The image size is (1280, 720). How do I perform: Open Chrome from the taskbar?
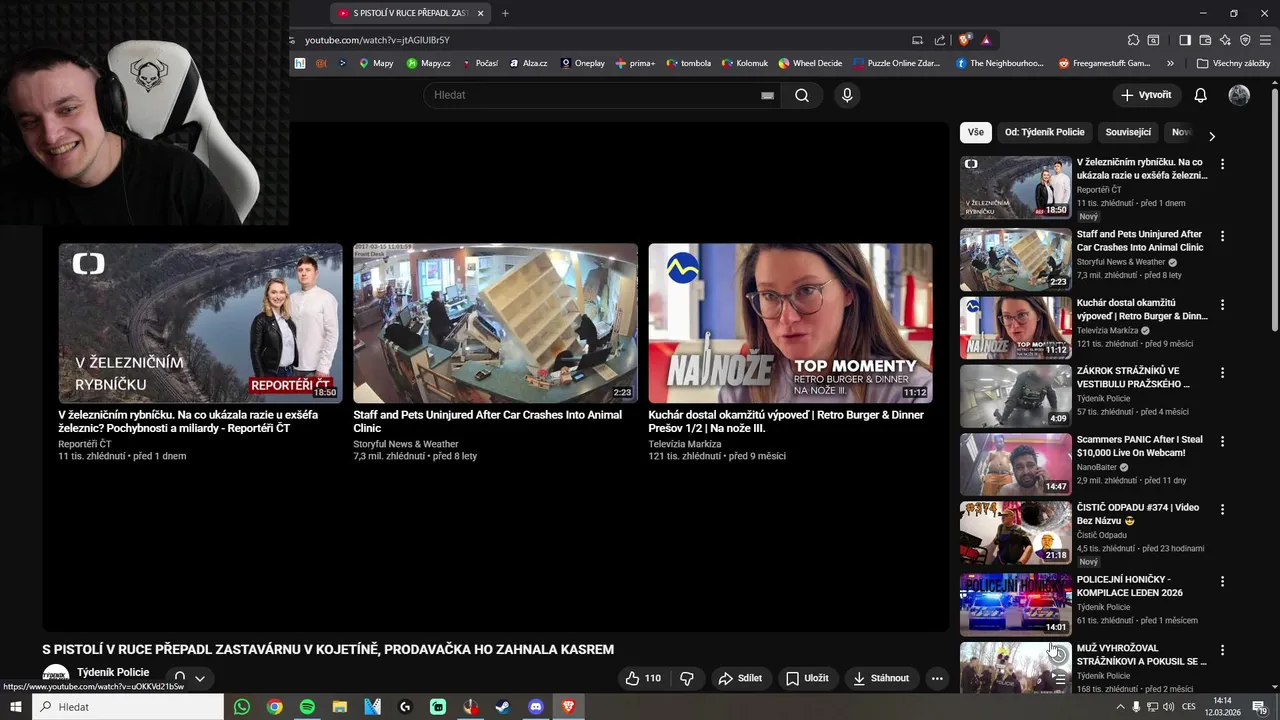coord(275,707)
